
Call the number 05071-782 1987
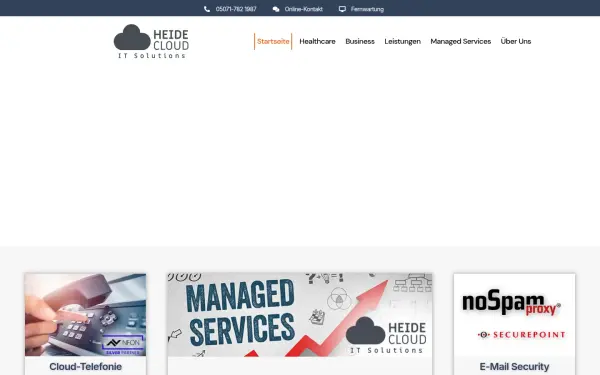236,9
